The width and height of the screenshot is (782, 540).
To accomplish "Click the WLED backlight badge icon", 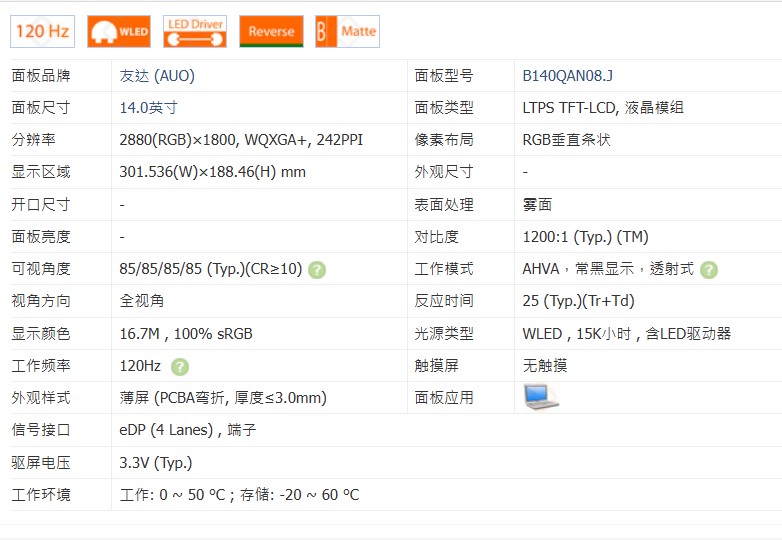I will tap(118, 31).
